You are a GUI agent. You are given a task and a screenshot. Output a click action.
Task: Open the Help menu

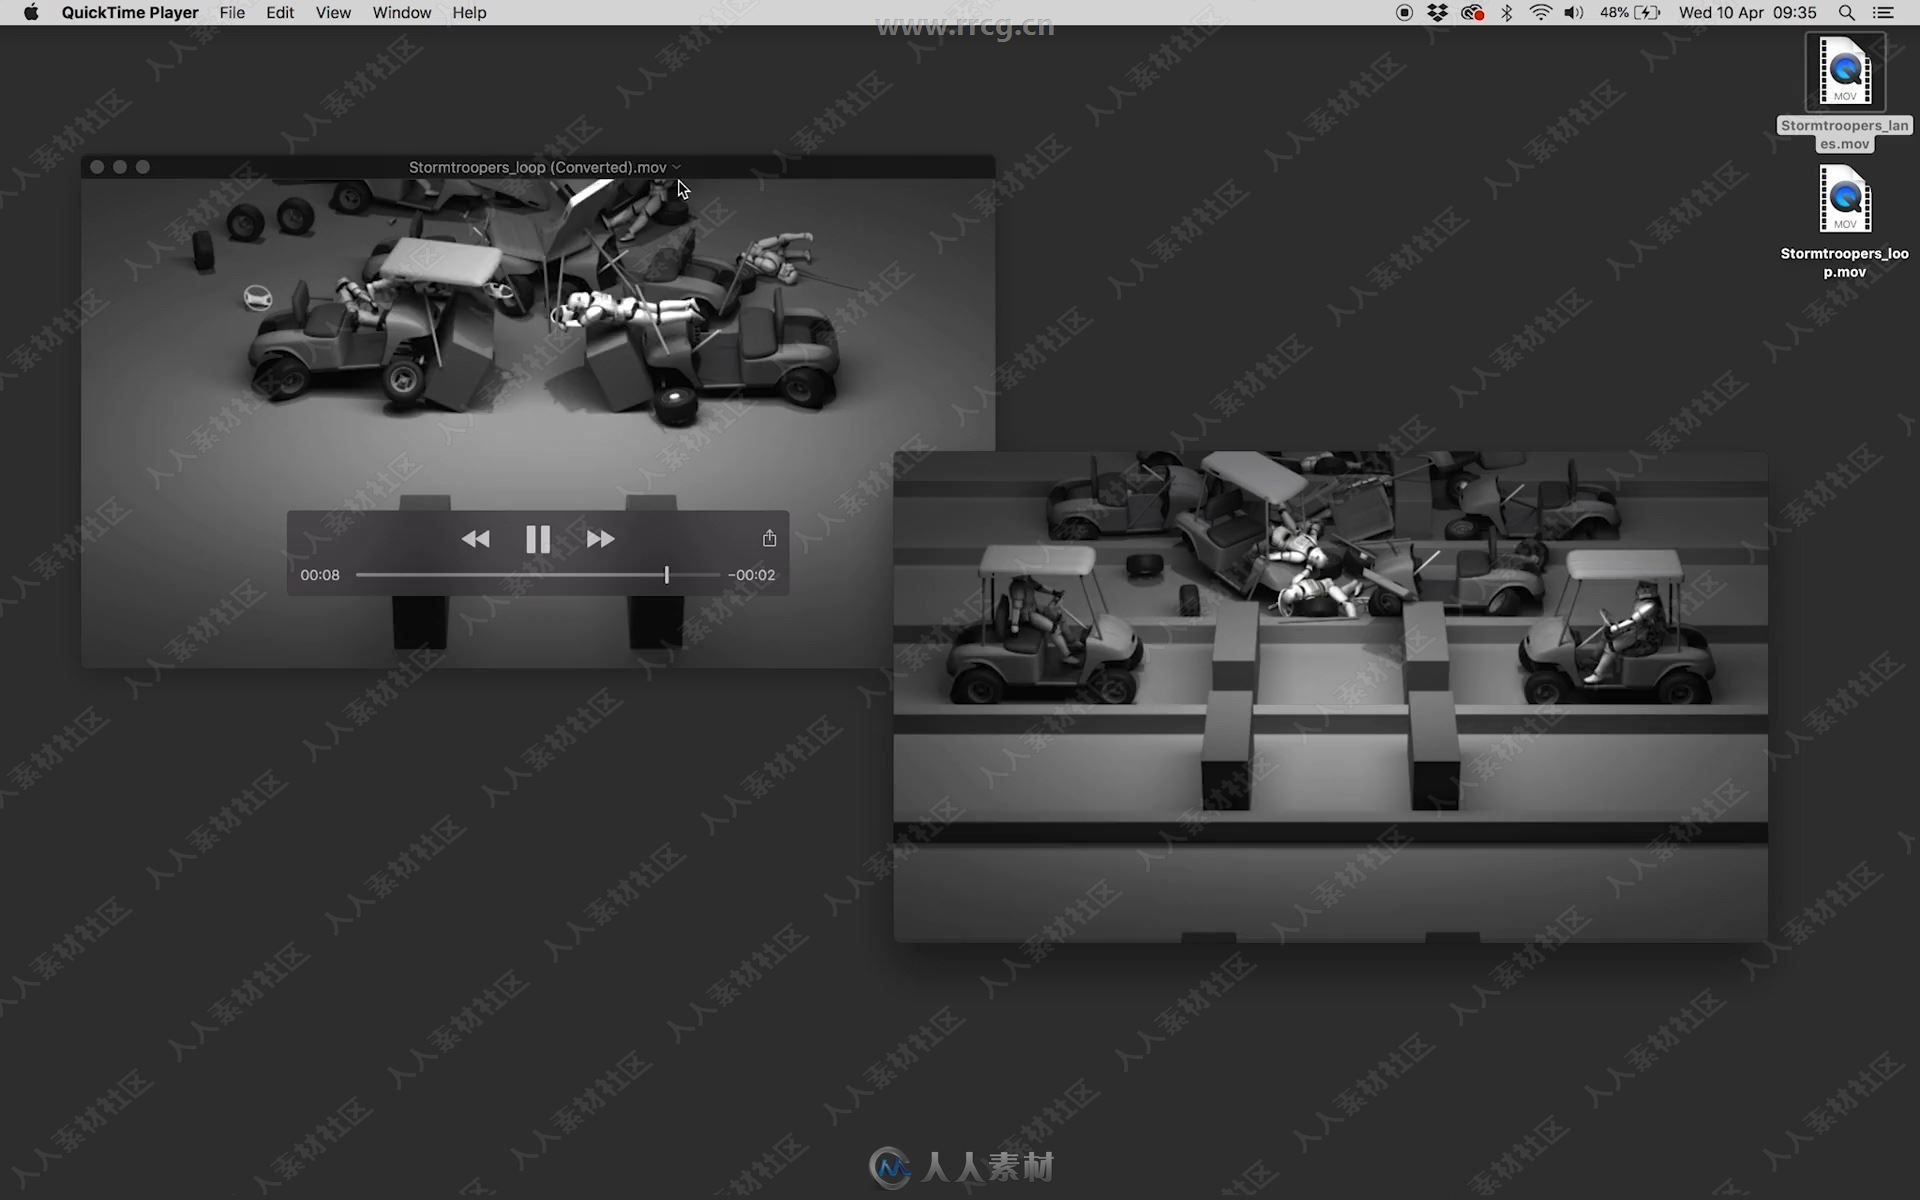pyautogui.click(x=469, y=13)
